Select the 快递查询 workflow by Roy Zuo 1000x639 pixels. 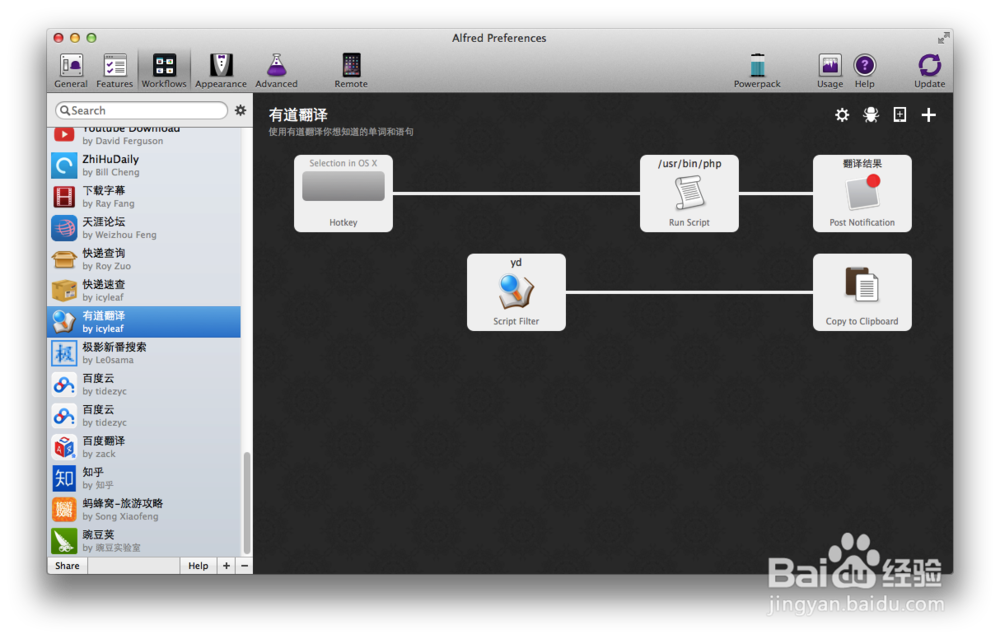point(145,259)
